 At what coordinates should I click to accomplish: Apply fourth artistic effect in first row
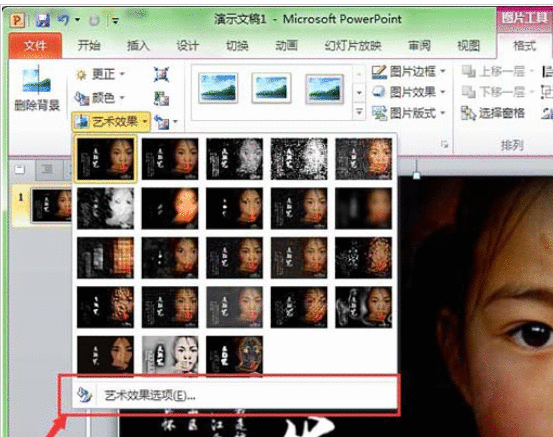pos(299,159)
